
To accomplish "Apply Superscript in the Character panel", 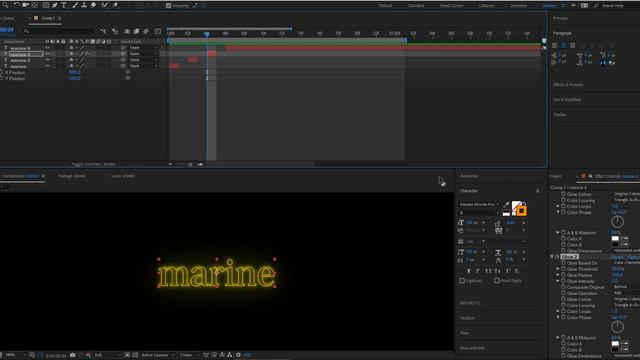I will [x=508, y=271].
